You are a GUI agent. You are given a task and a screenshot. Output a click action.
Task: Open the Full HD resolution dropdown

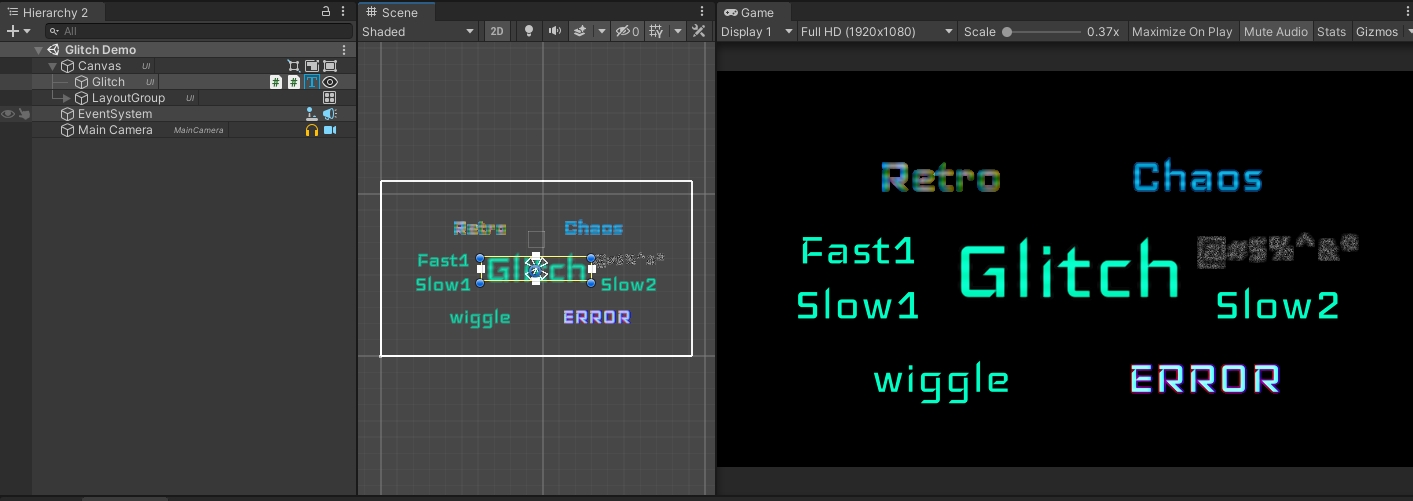click(x=877, y=31)
